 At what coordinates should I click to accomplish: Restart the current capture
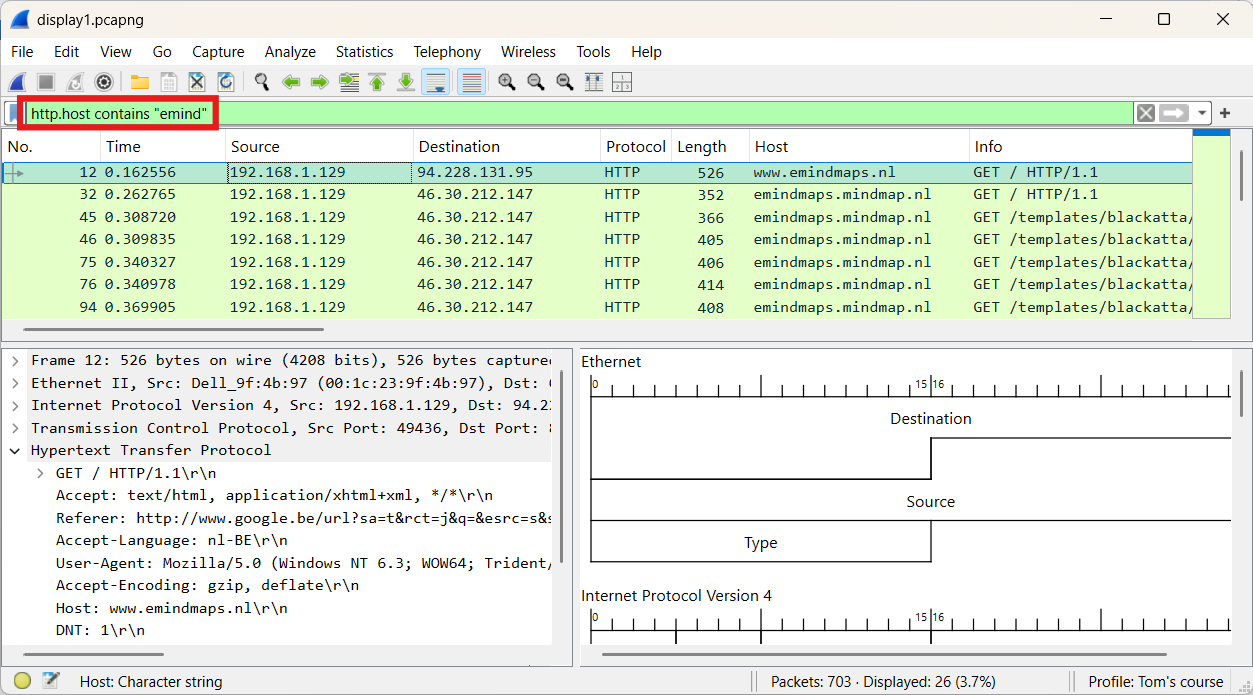(x=75, y=82)
